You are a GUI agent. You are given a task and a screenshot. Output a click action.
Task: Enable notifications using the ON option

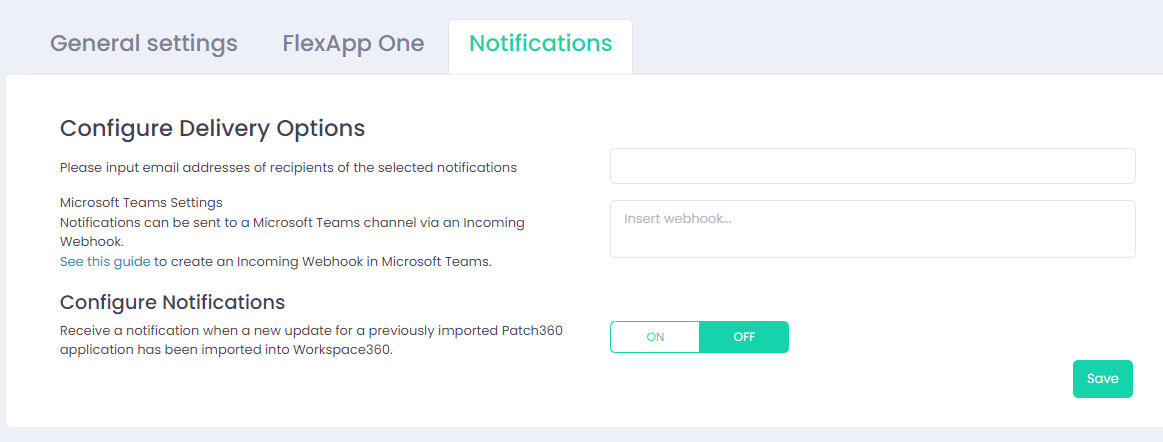[x=655, y=337]
